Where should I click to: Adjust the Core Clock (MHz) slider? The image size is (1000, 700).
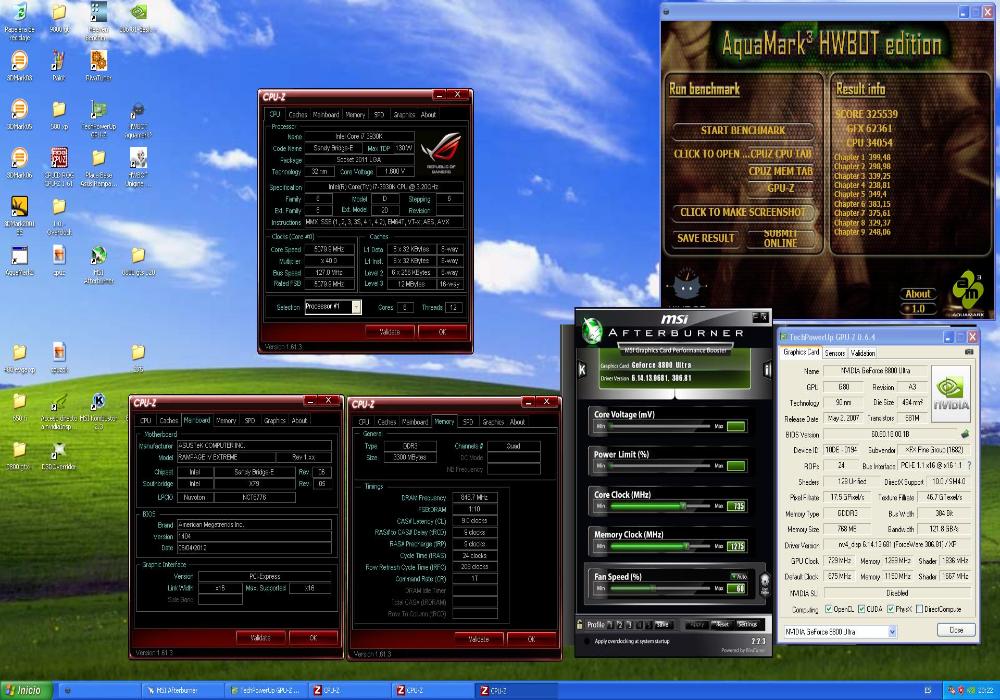[x=660, y=506]
